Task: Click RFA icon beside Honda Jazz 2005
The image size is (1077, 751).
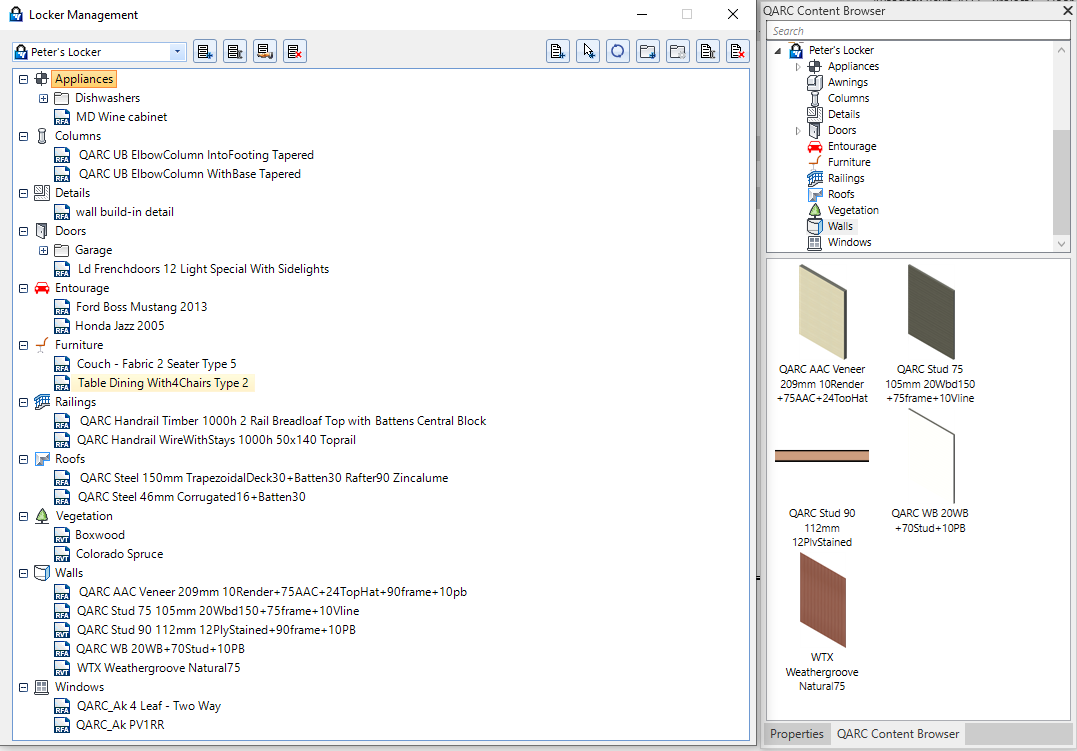Action: click(x=62, y=326)
